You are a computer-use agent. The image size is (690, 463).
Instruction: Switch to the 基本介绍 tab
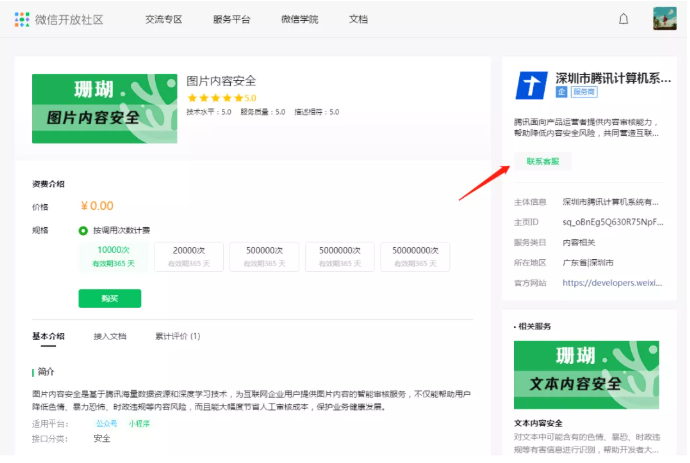48,336
